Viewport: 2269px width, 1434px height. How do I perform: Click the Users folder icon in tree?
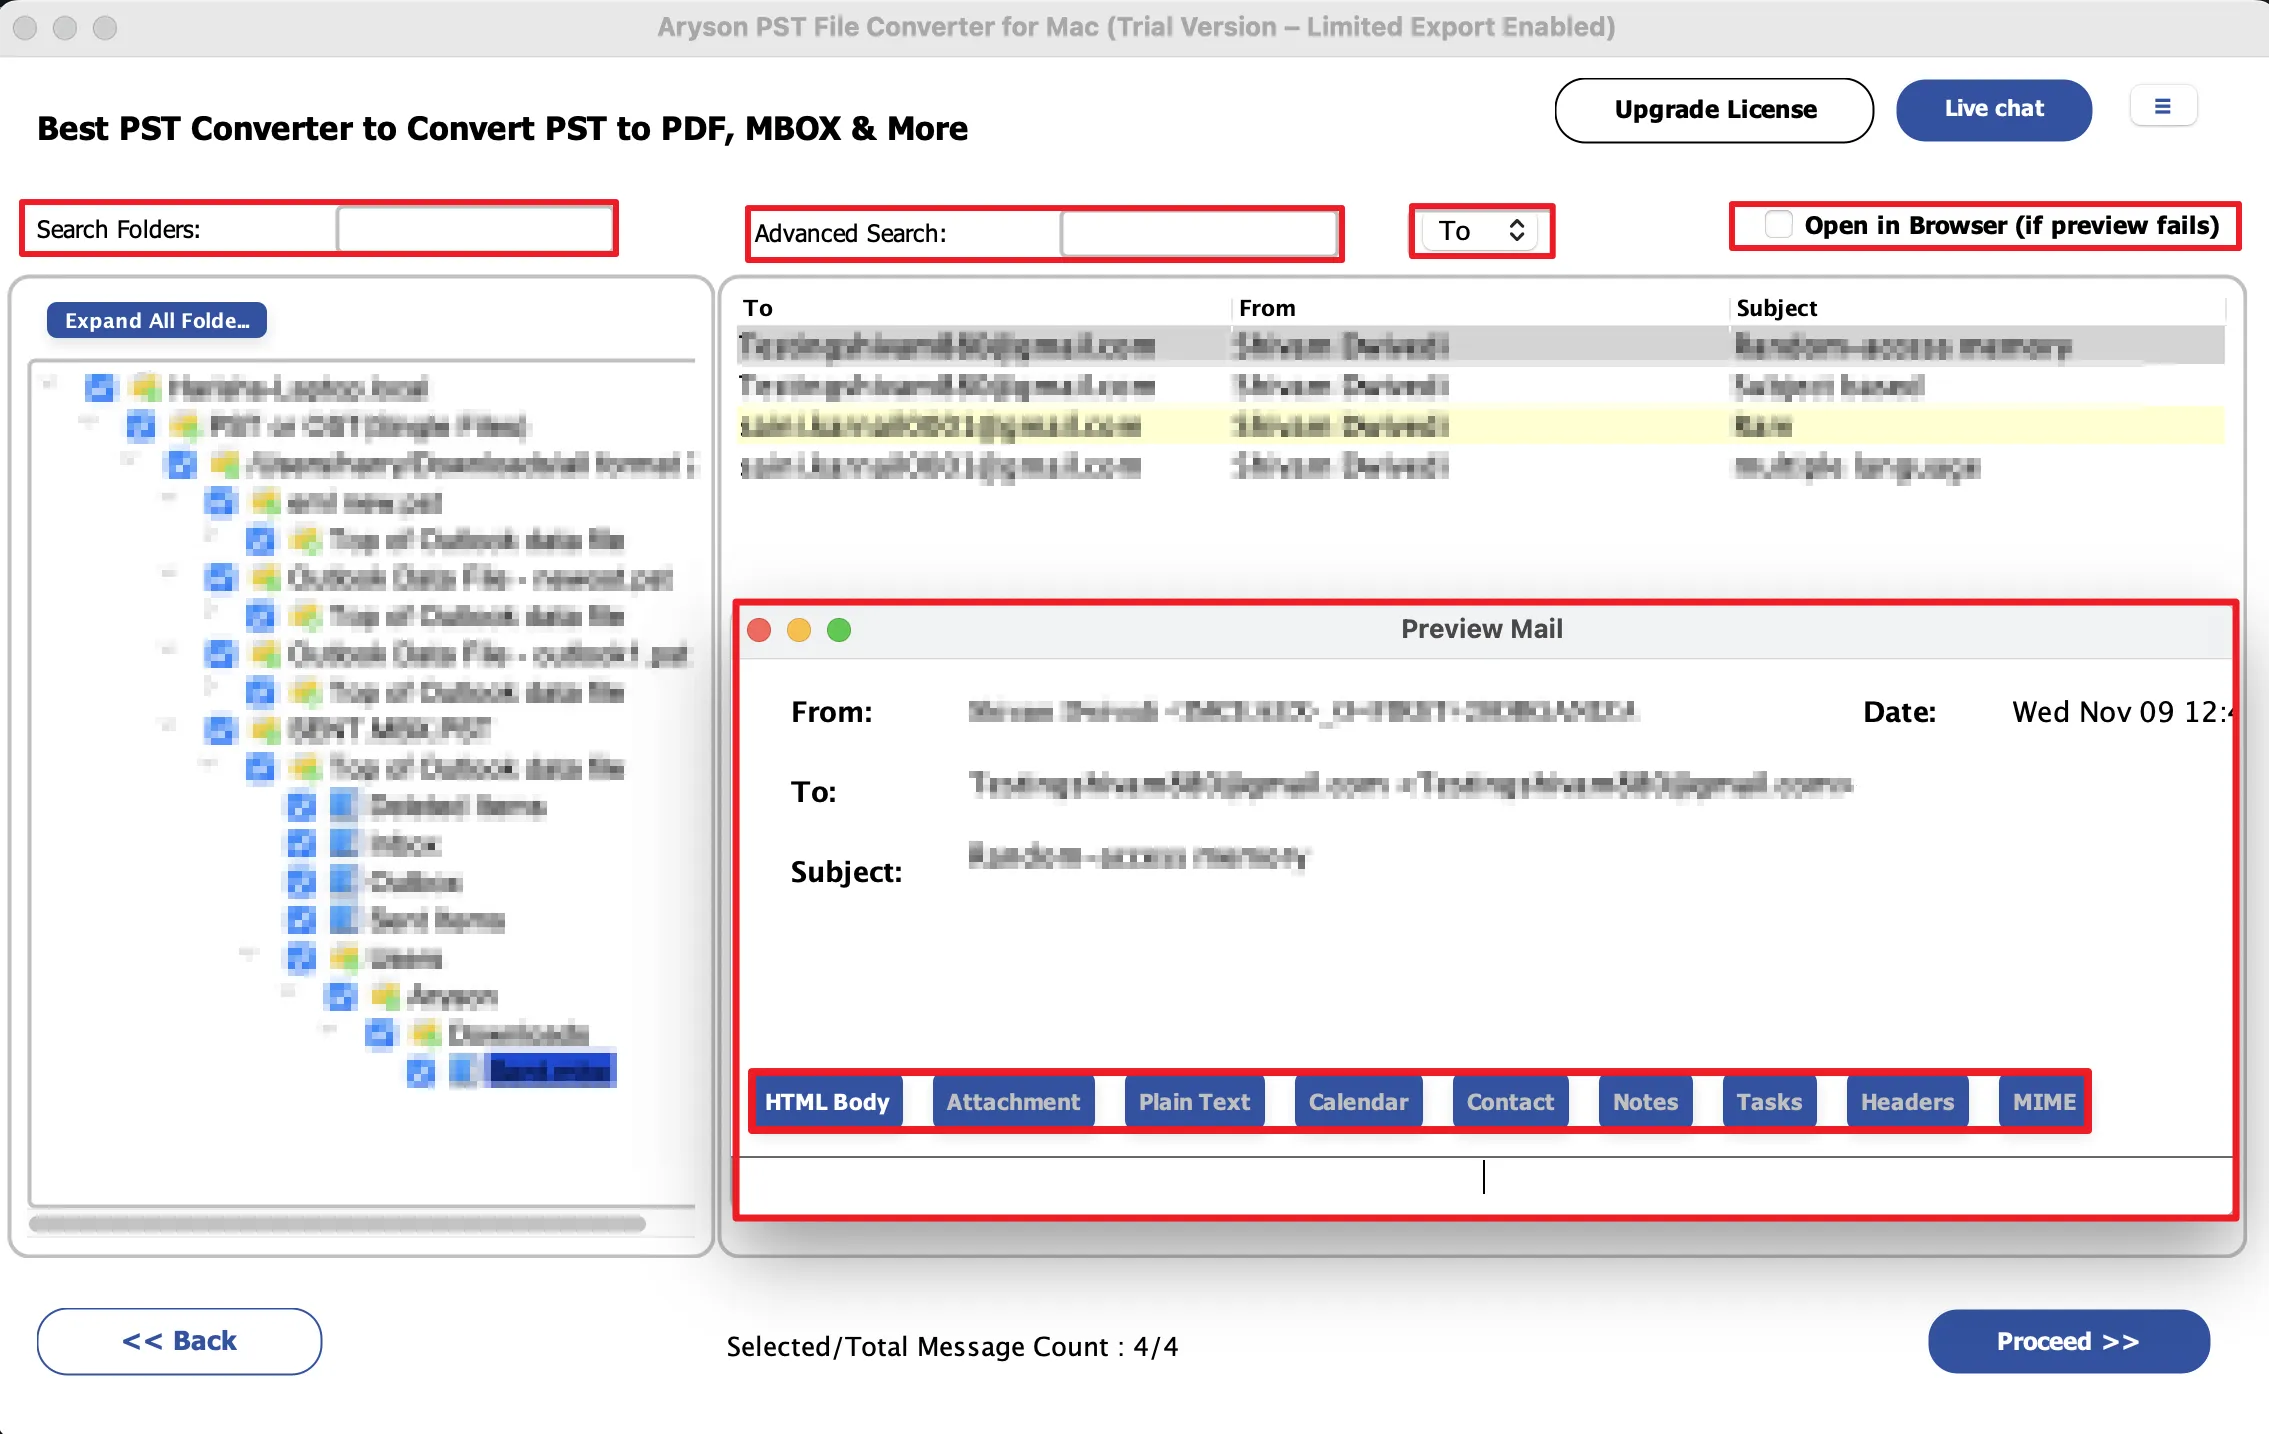coord(345,957)
